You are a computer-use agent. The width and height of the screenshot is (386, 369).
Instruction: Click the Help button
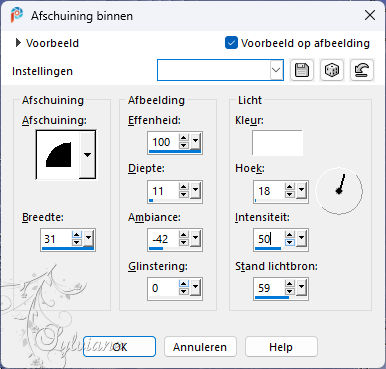pyautogui.click(x=281, y=347)
